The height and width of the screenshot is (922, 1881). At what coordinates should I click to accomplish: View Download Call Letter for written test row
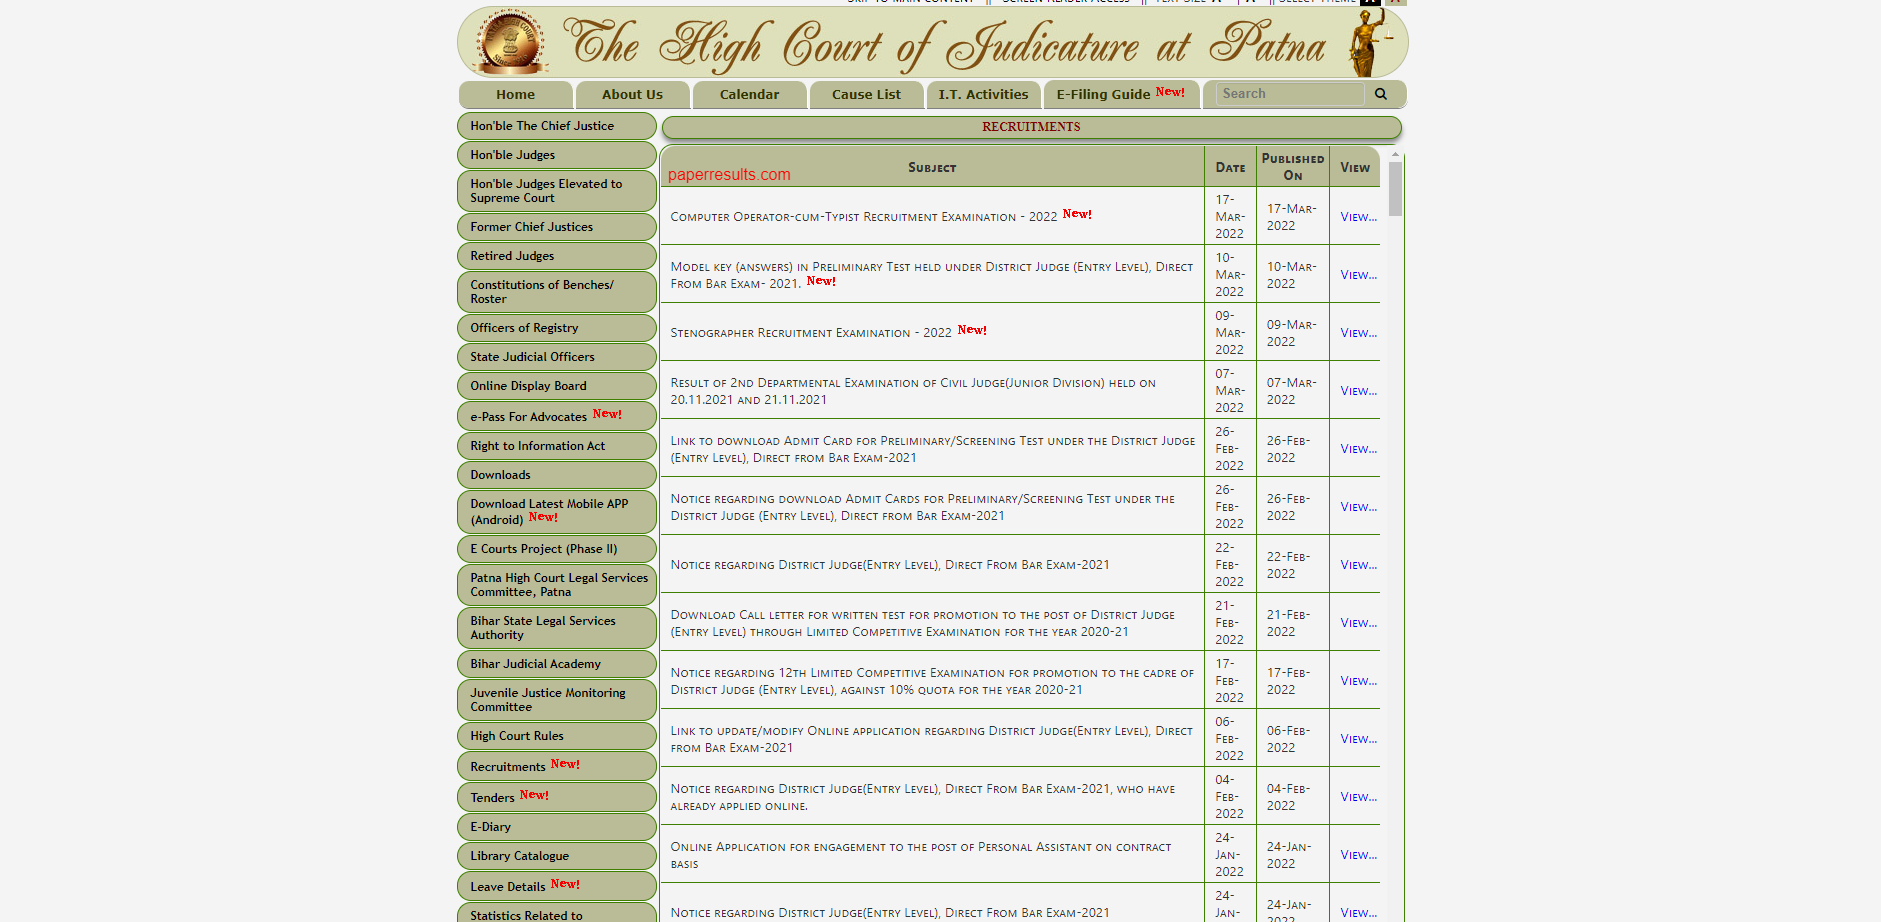click(1358, 623)
